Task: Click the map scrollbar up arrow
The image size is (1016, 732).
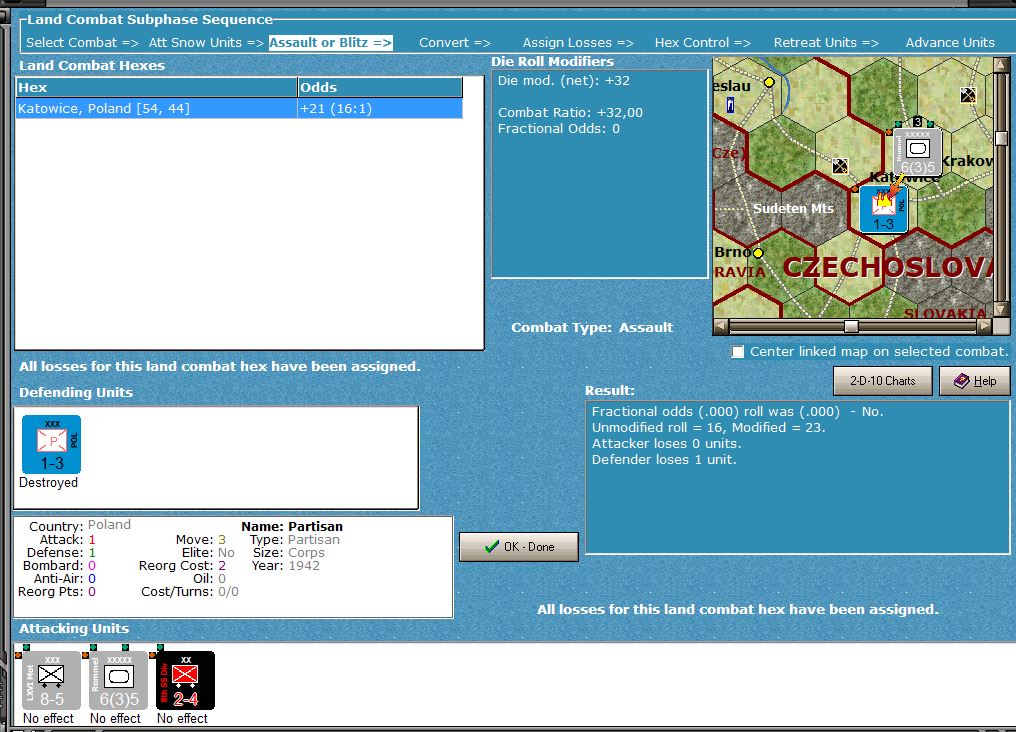Action: (x=1001, y=64)
